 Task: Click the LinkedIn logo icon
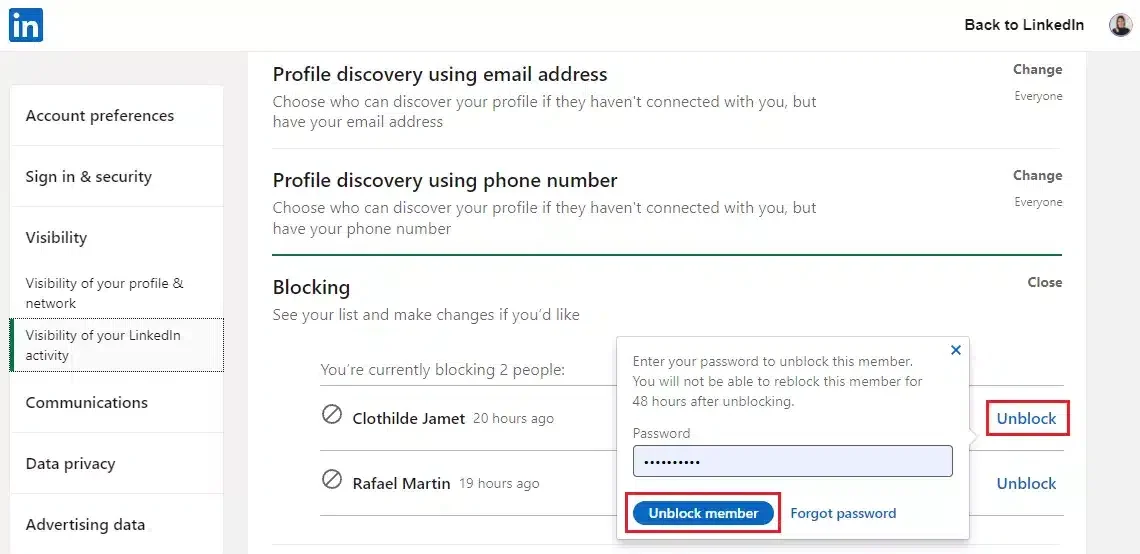click(x=25, y=25)
